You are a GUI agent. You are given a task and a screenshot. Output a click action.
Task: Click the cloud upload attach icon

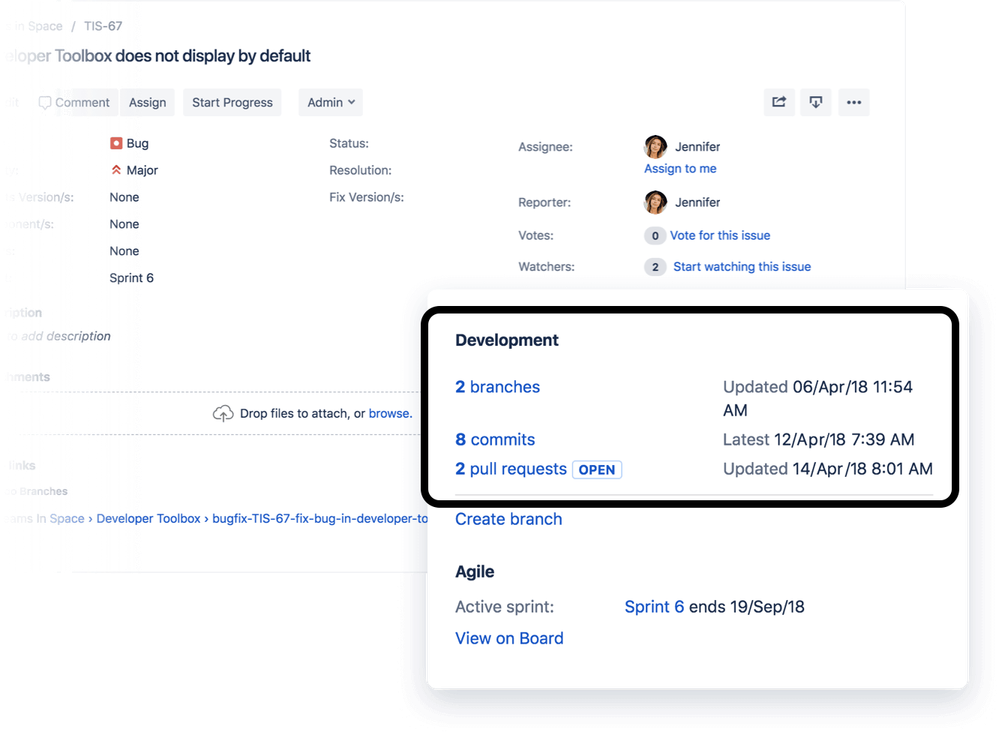pos(222,413)
